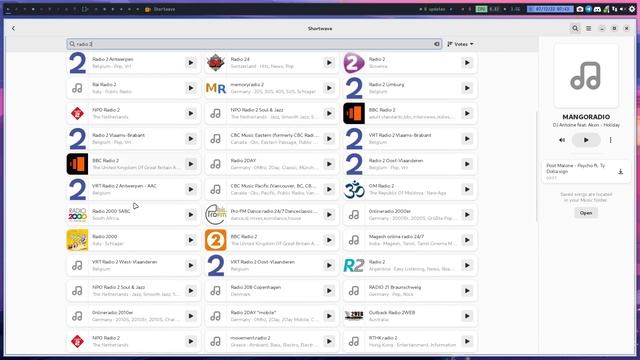640x360 pixels.
Task: Open Radio 2DAY "mobile" station card
Action: coord(271,316)
